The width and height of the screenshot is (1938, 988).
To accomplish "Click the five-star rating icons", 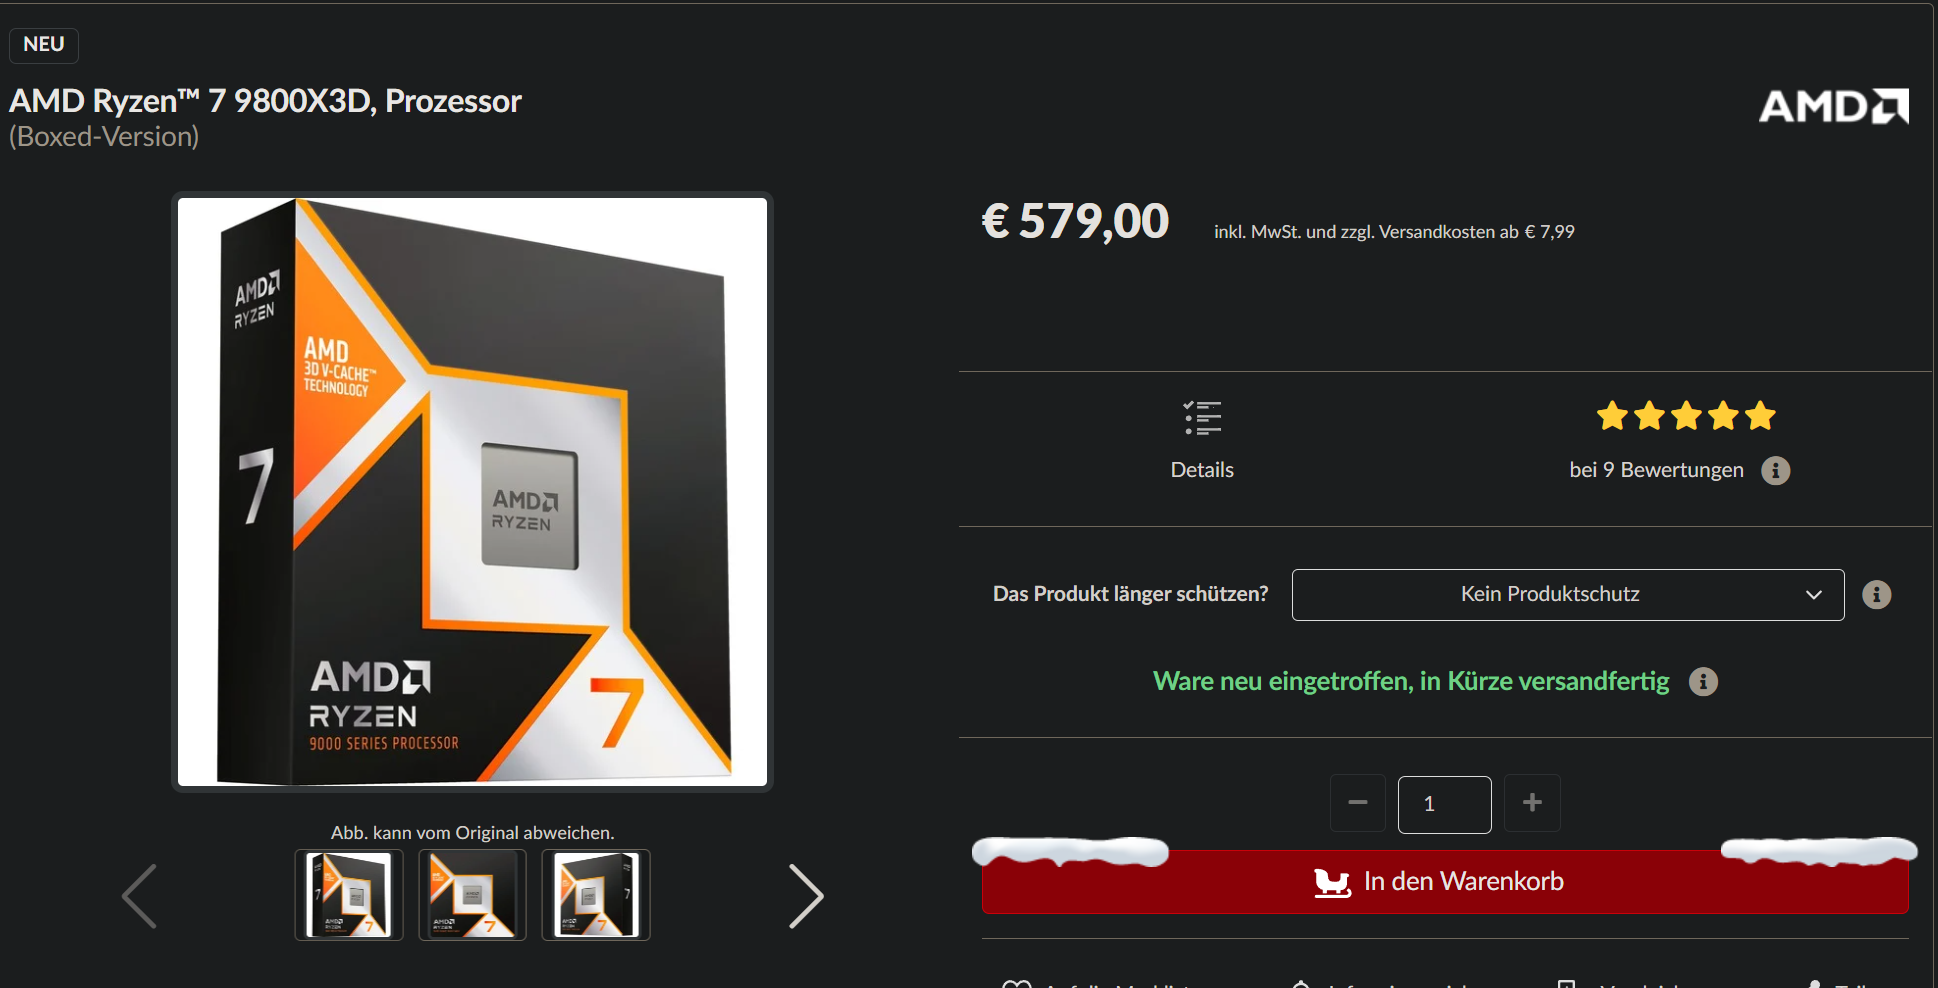I will click(x=1685, y=415).
